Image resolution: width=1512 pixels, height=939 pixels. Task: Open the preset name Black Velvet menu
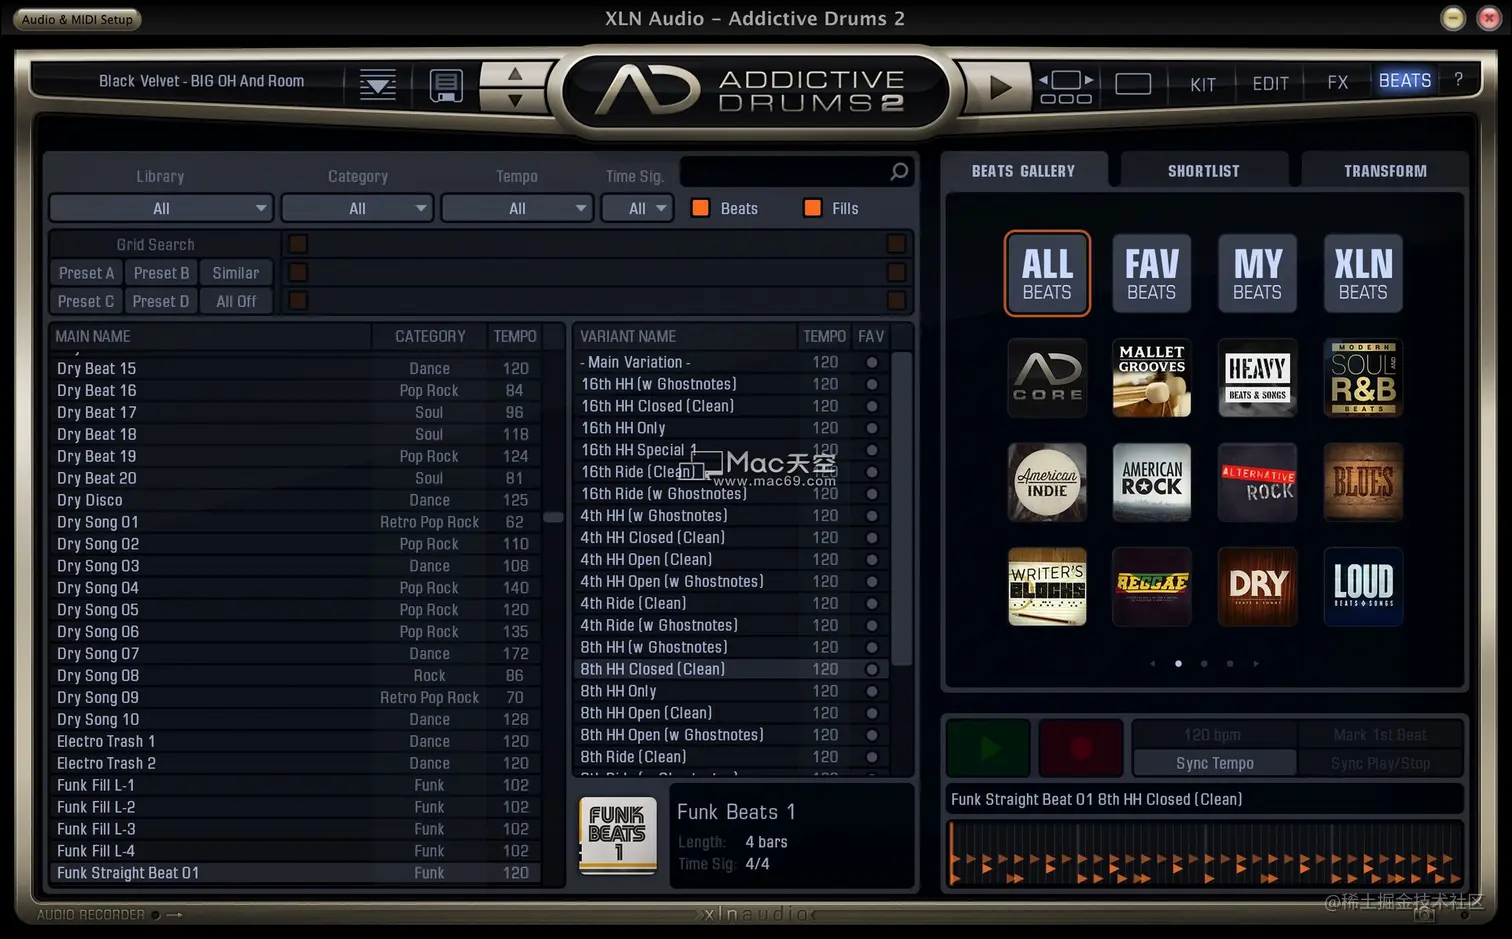coord(201,81)
